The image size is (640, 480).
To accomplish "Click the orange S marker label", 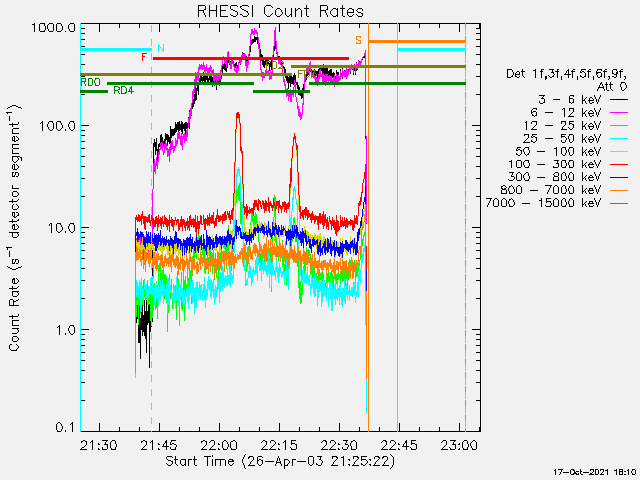I will click(358, 40).
